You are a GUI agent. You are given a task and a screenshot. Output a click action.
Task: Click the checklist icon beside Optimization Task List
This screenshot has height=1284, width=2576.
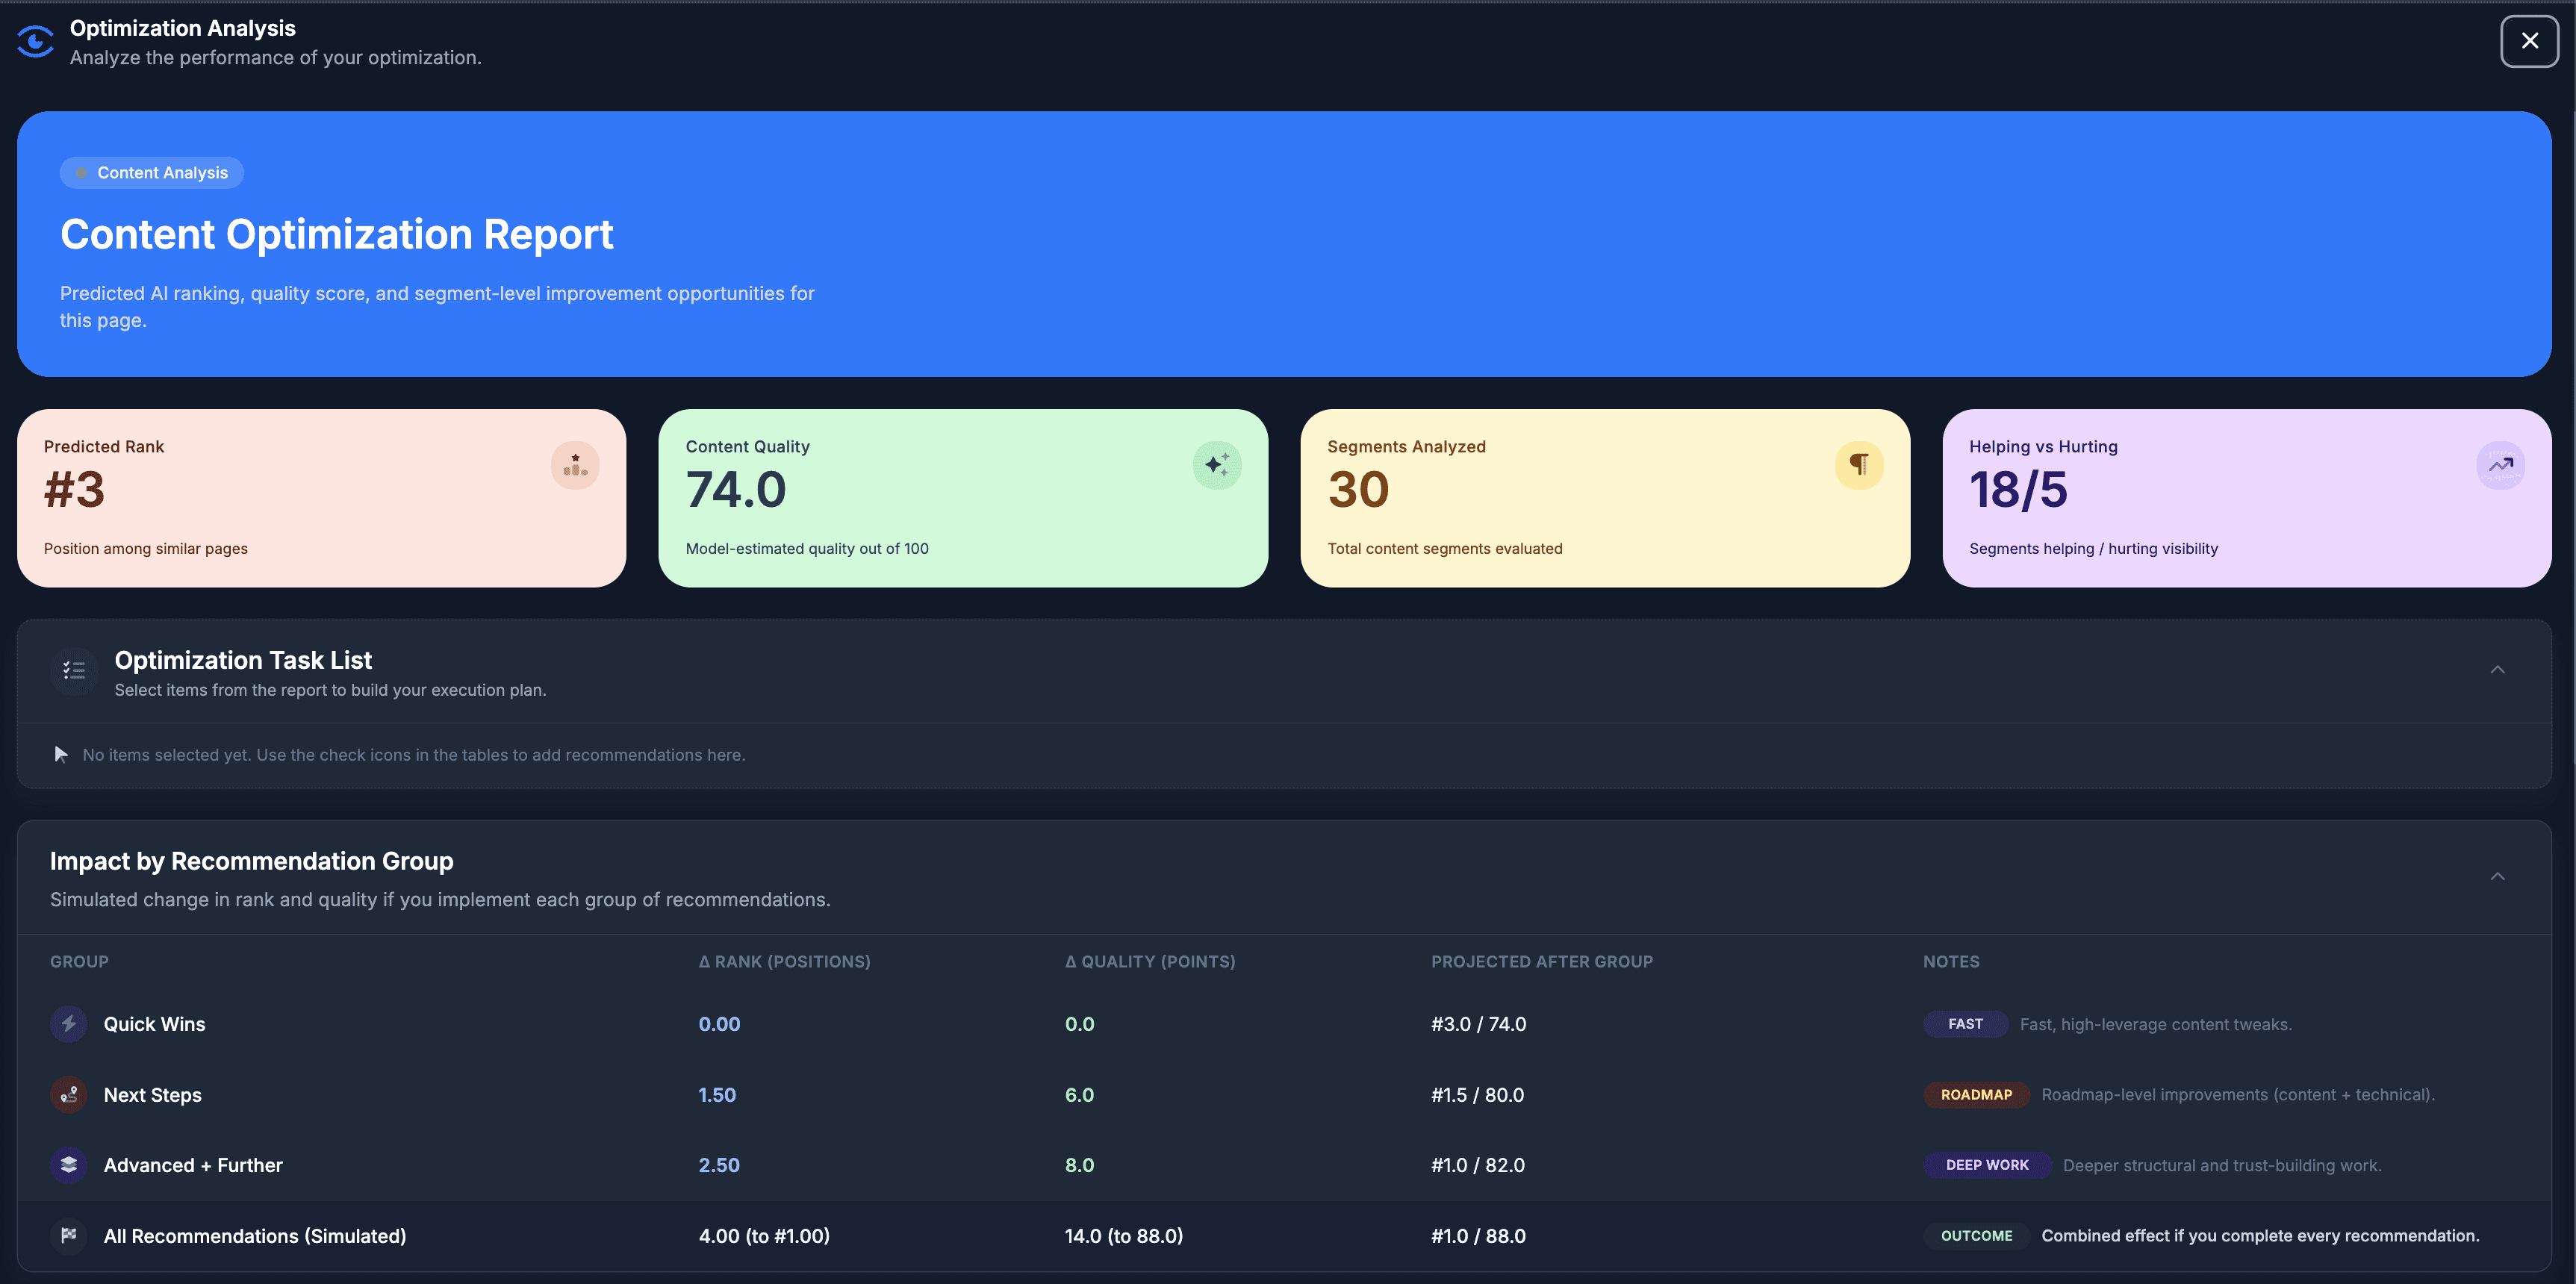74,670
